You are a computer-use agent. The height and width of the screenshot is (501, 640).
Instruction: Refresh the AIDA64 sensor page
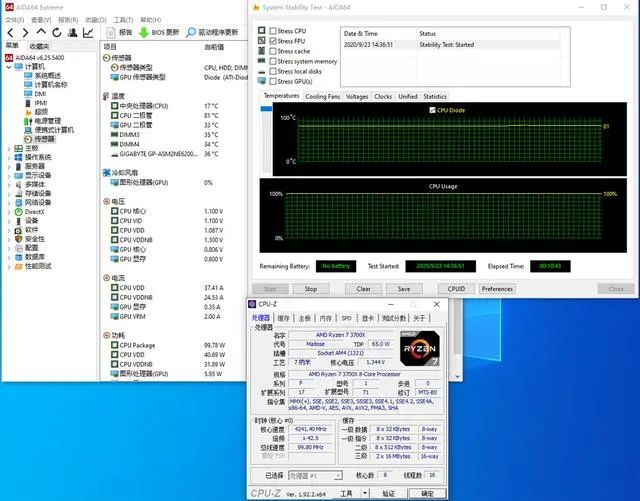pos(57,32)
